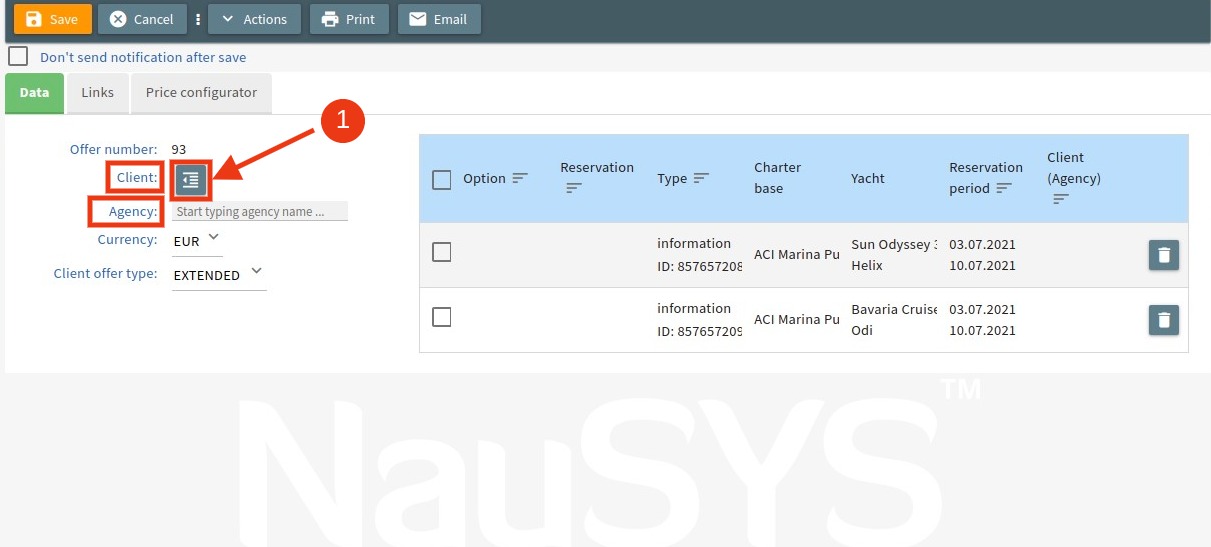The width and height of the screenshot is (1211, 547).
Task: Open the Client offer type EXTENDED dropdown
Action: [219, 274]
